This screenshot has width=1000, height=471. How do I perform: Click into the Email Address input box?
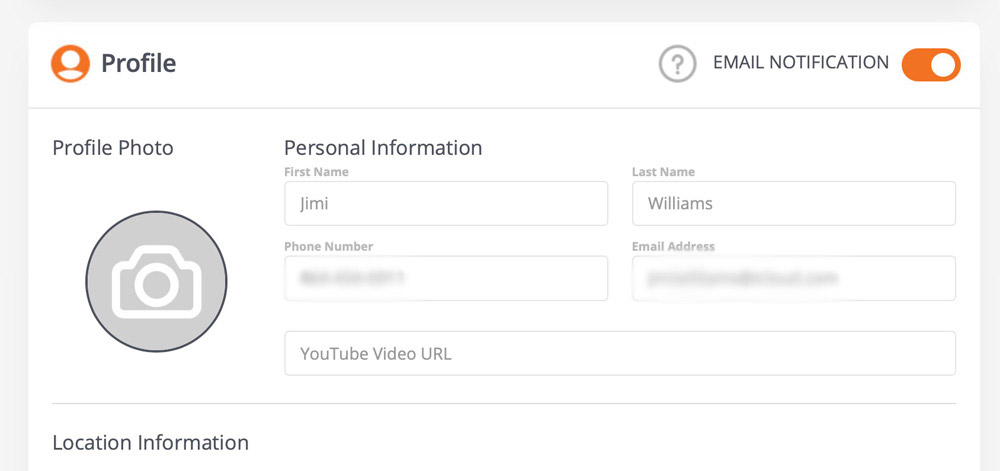793,278
